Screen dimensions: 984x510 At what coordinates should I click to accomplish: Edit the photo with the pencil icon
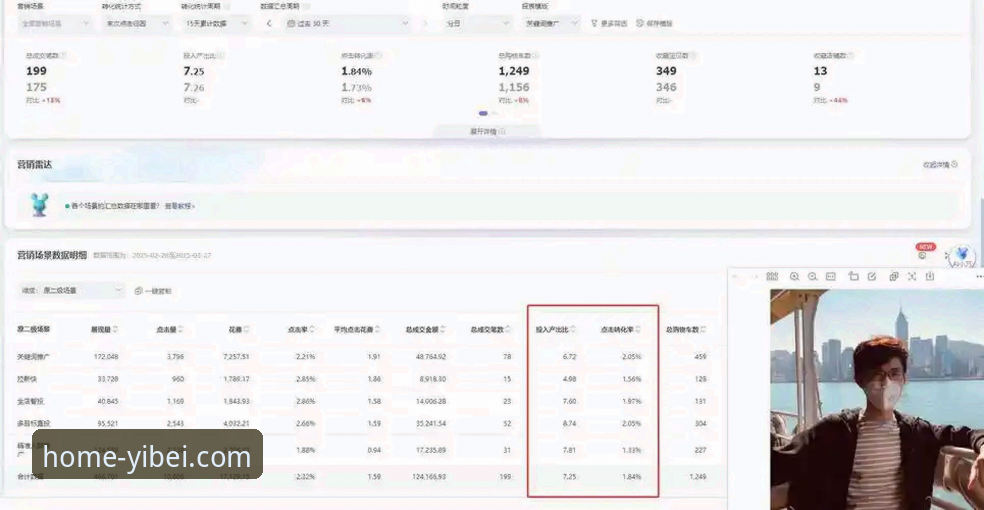pyautogui.click(x=872, y=276)
